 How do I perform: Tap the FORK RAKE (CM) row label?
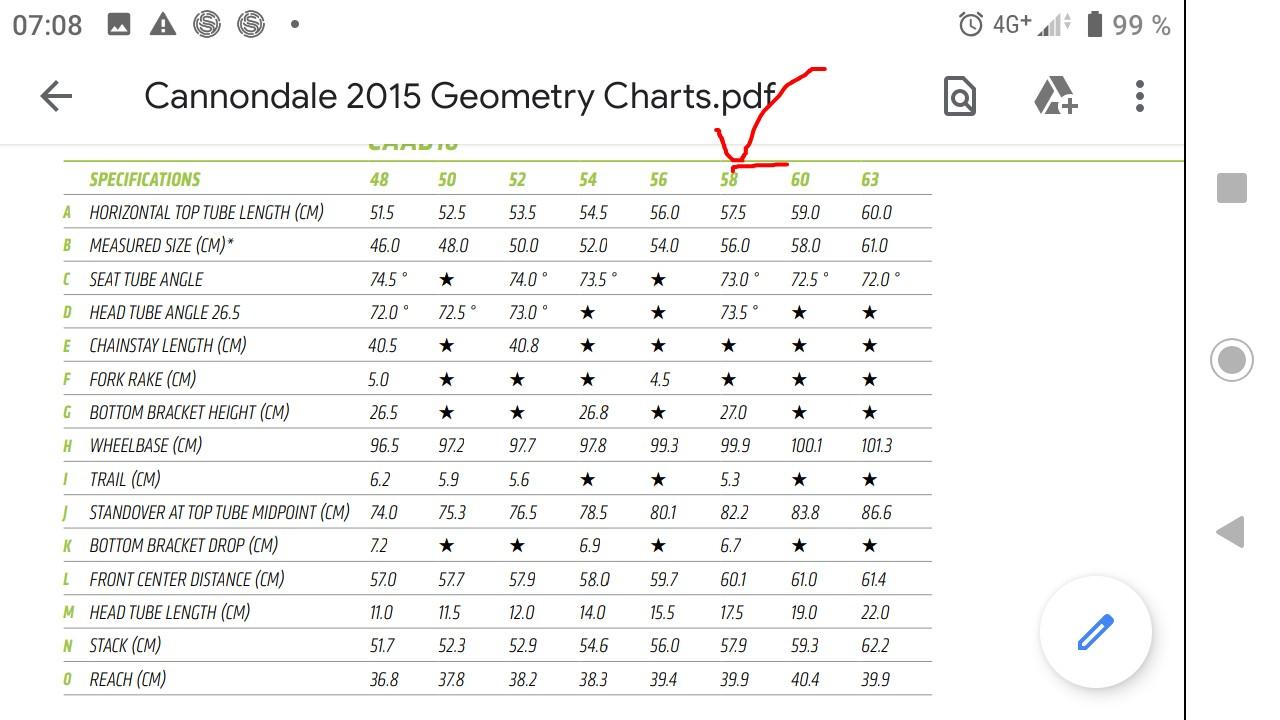point(142,379)
